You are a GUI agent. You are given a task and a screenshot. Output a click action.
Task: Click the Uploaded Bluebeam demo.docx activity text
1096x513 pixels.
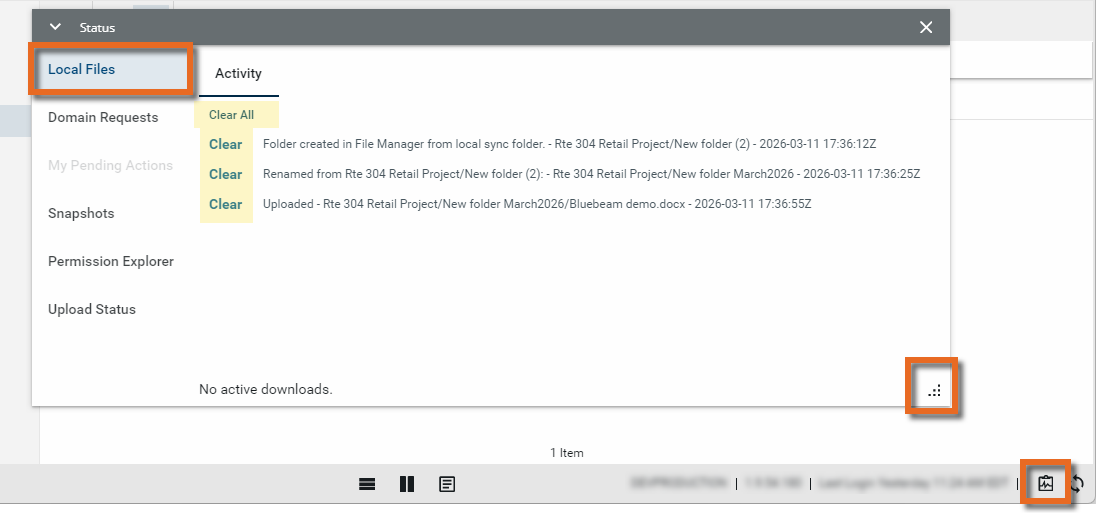coord(536,204)
